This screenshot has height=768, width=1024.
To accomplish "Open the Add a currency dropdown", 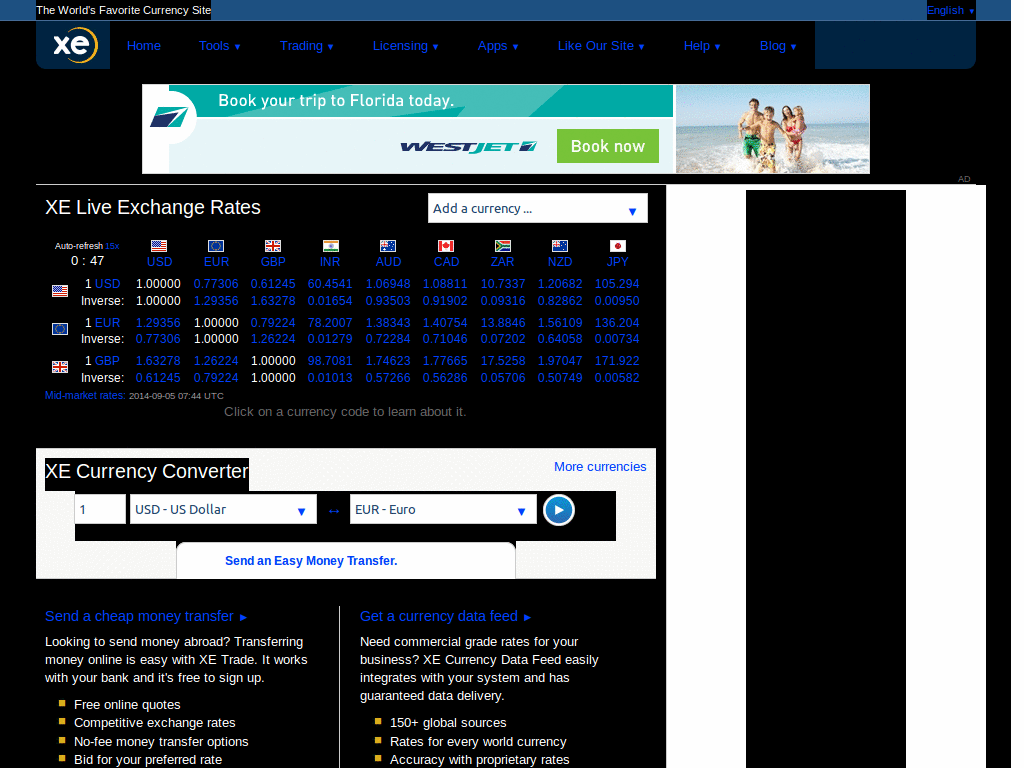I will pos(537,208).
